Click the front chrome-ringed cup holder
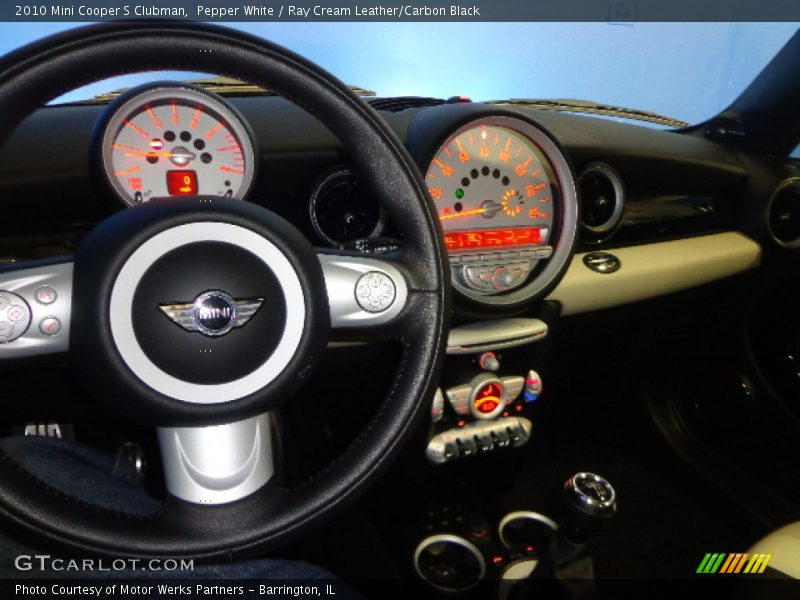This screenshot has height=600, width=800. 449,563
